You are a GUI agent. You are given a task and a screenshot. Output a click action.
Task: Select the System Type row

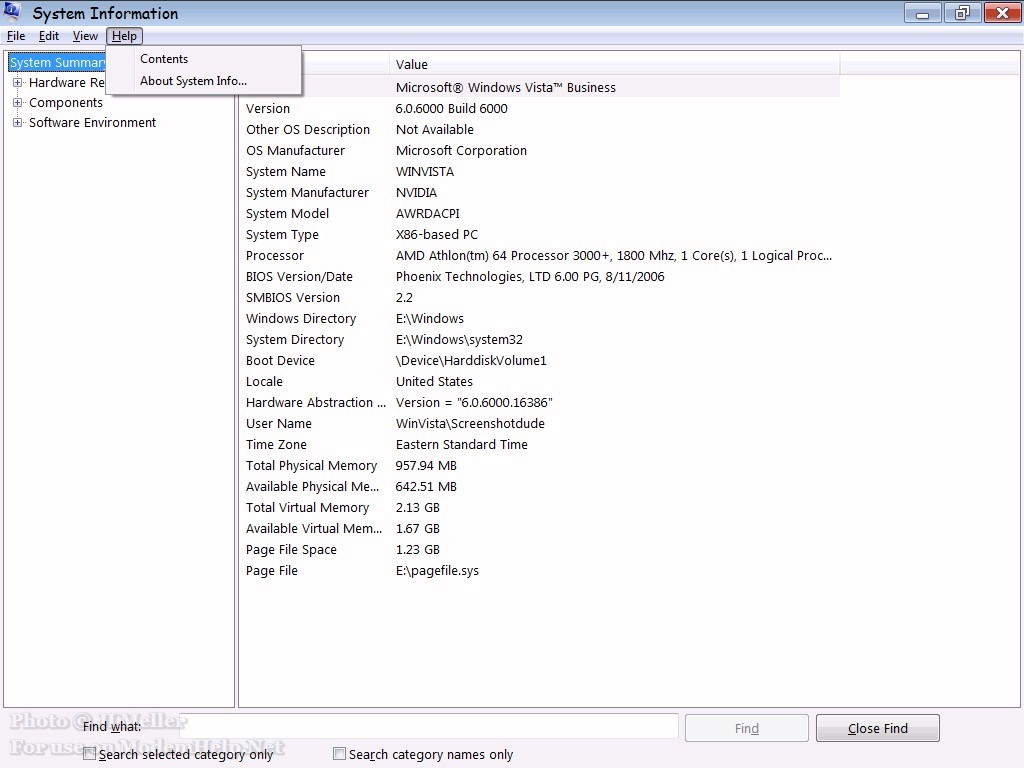pos(539,234)
